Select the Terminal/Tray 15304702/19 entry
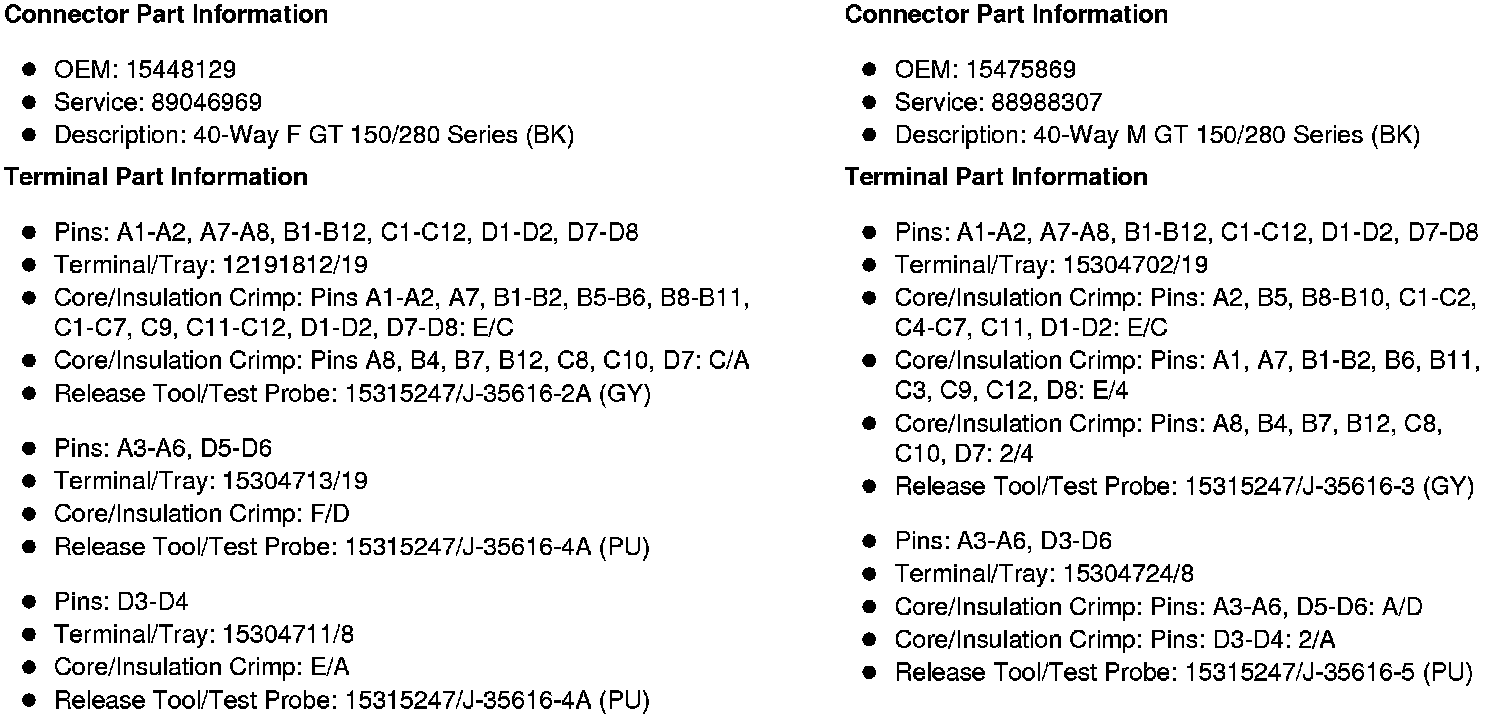 pyautogui.click(x=1051, y=265)
